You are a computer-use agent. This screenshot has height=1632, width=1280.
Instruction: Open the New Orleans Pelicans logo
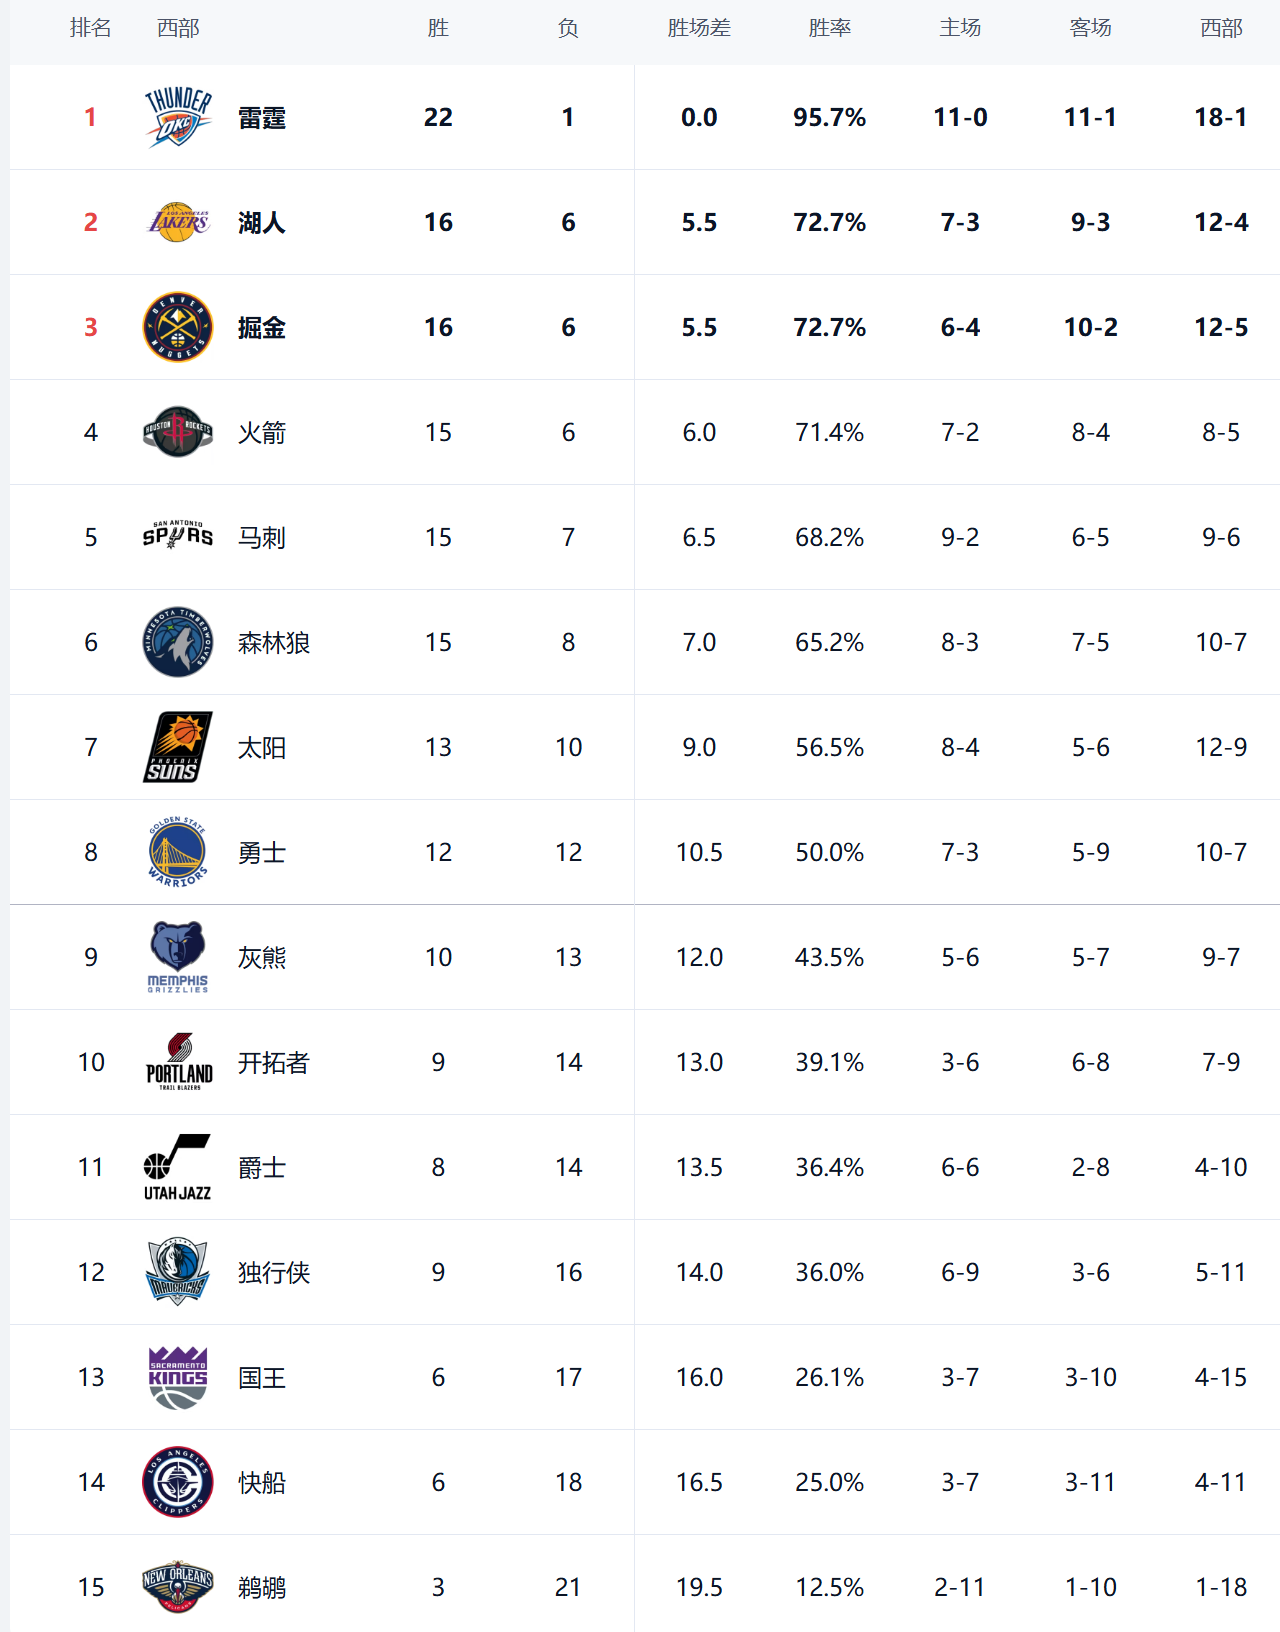178,1587
